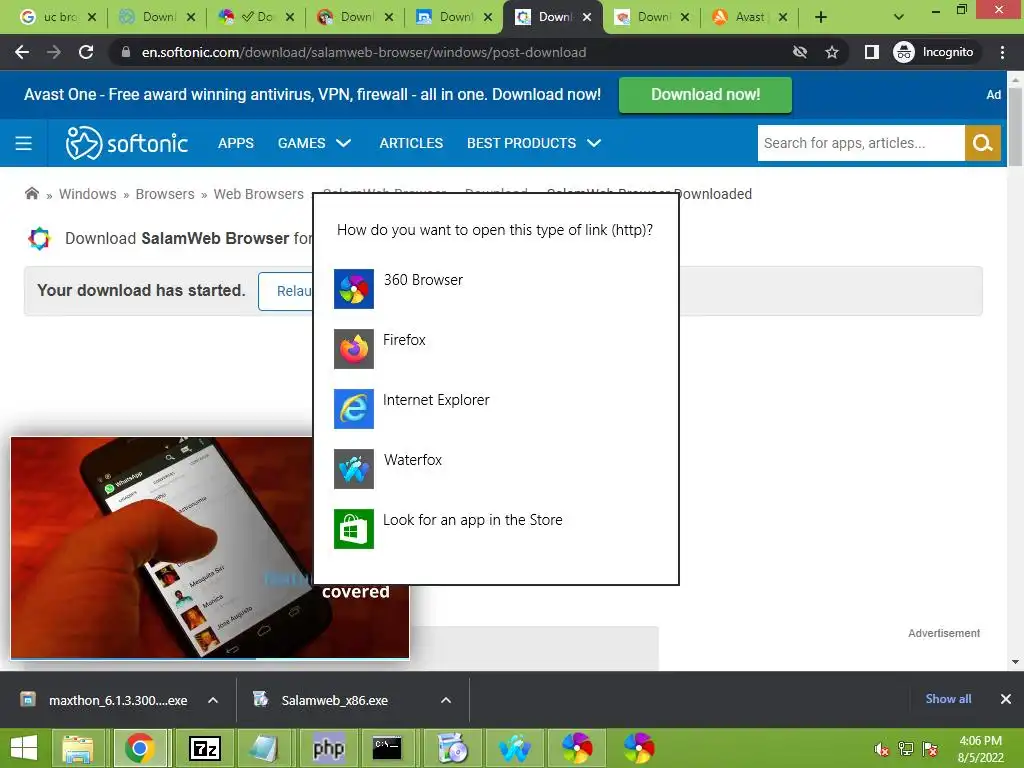Screen dimensions: 1024x768
Task: Click the Windows breadcrumb link
Action: tap(88, 194)
